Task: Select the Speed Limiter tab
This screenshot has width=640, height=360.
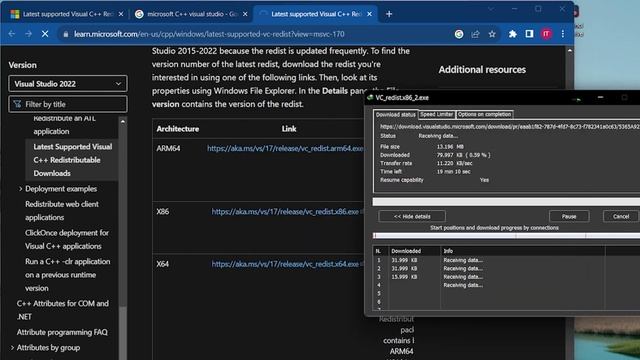Action: [436, 114]
